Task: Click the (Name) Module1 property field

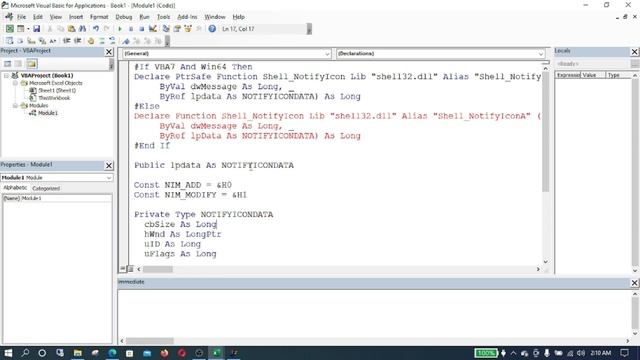Action: tap(57, 198)
